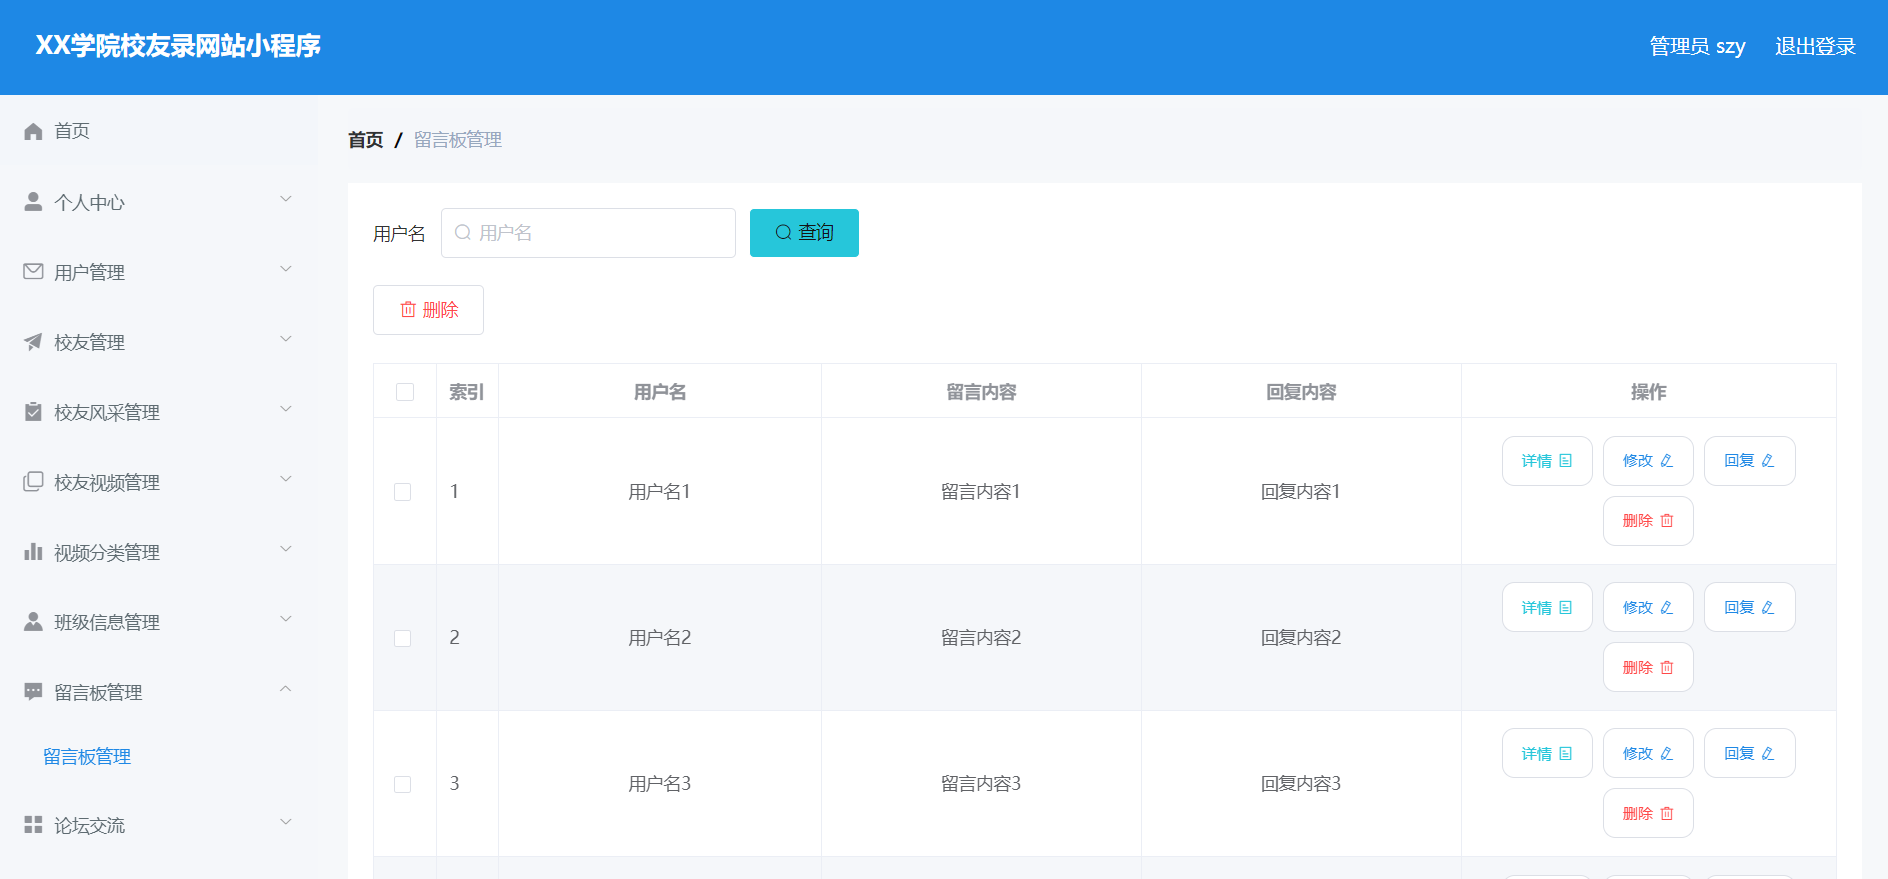Click the grid icon for 论坛交流
Screen dimensions: 1888x879
click(x=33, y=825)
